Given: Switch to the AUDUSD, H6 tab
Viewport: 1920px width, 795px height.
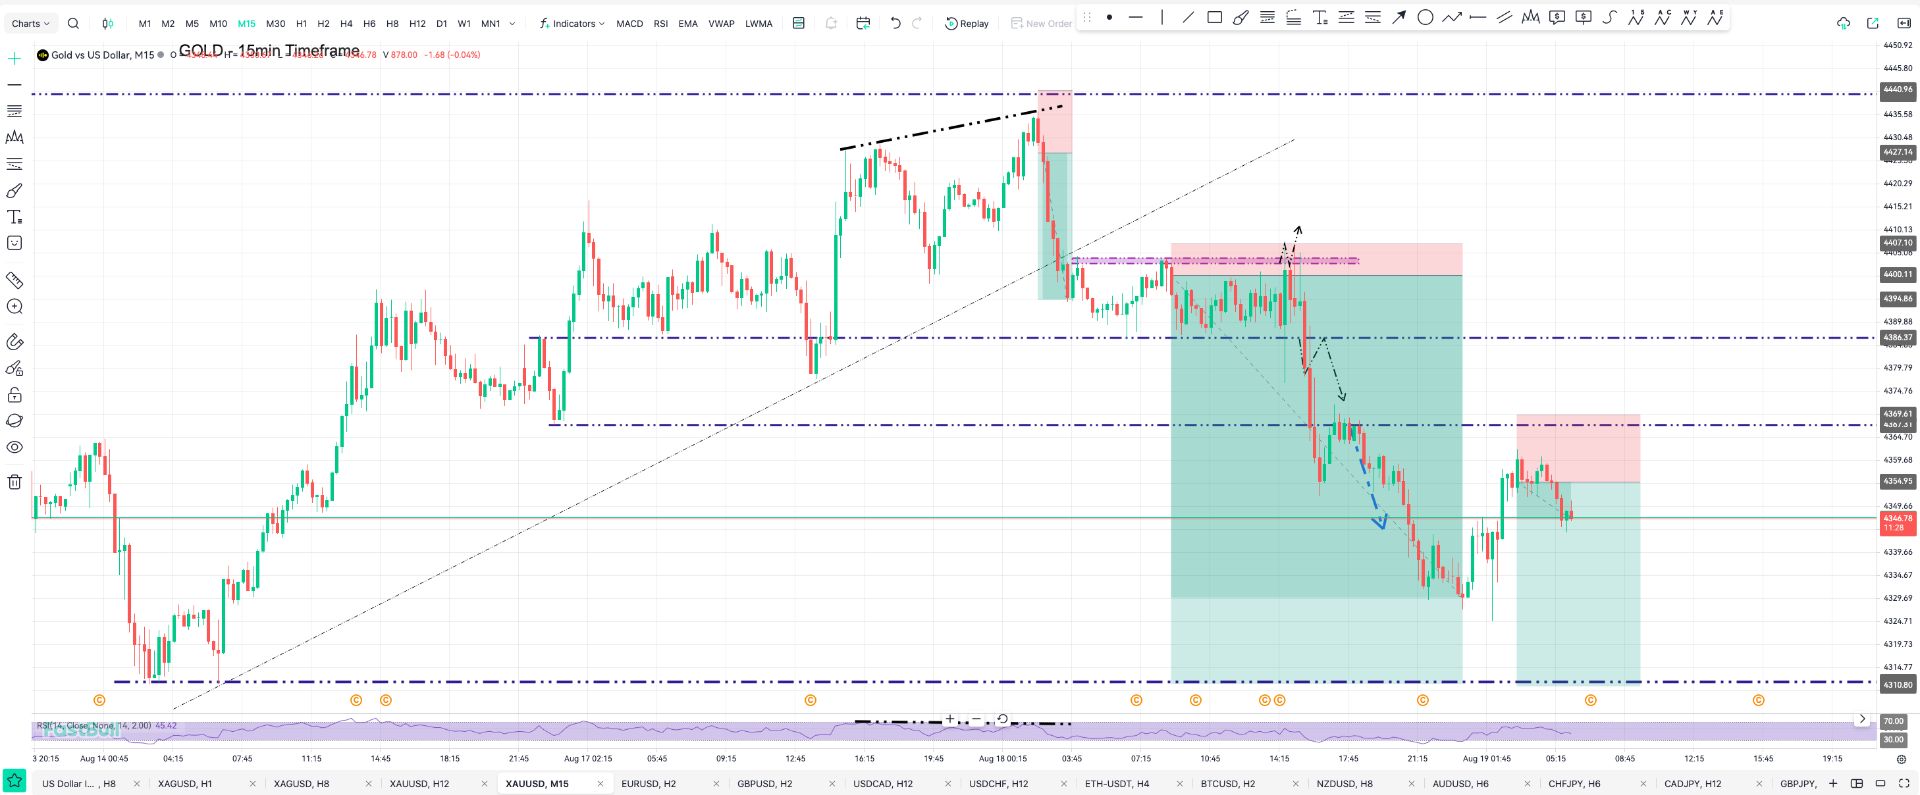Looking at the screenshot, I should [1460, 784].
